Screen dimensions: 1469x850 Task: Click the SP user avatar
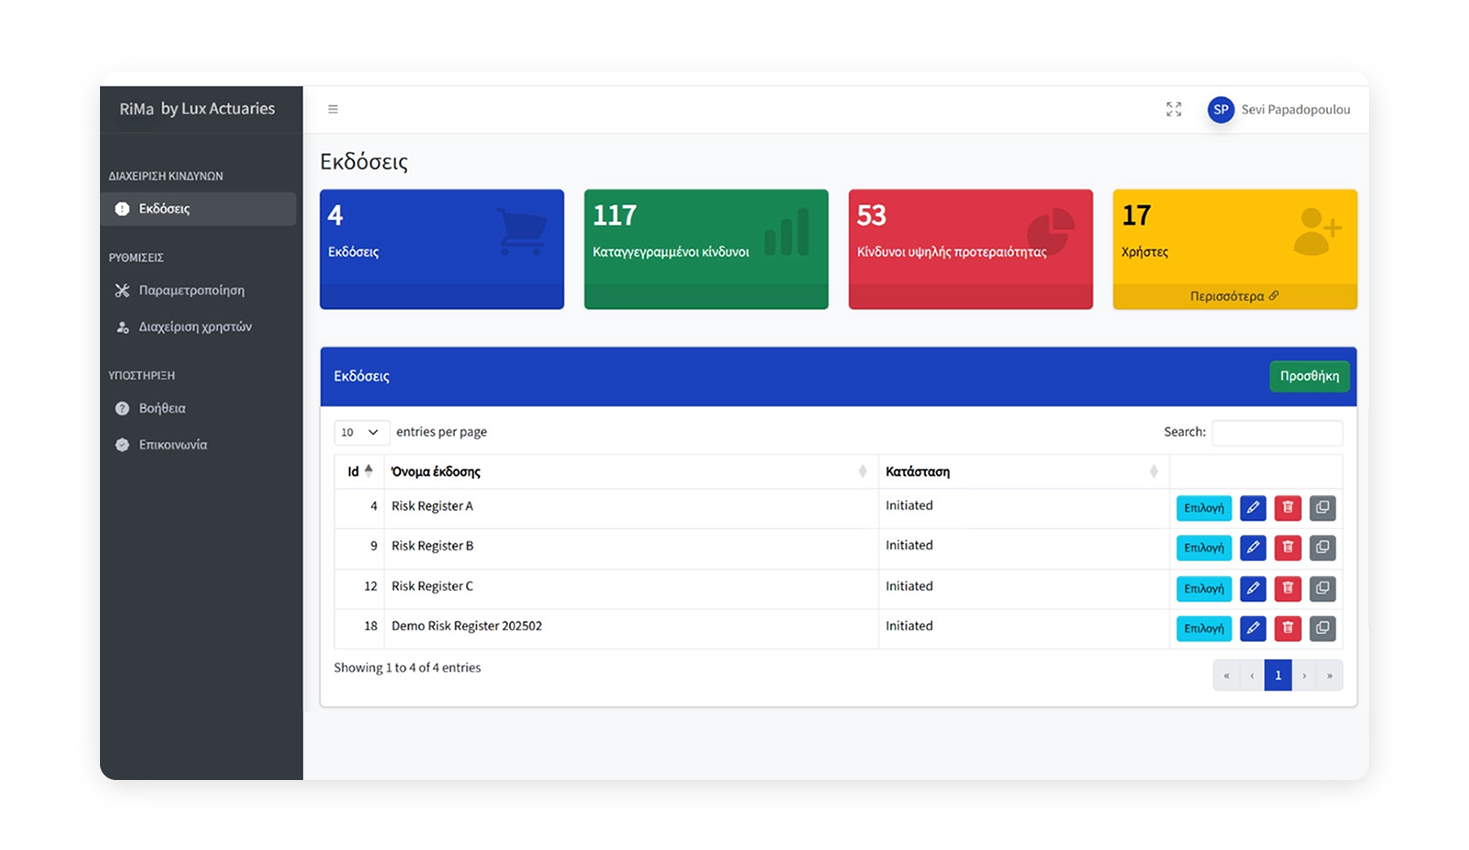coord(1220,110)
